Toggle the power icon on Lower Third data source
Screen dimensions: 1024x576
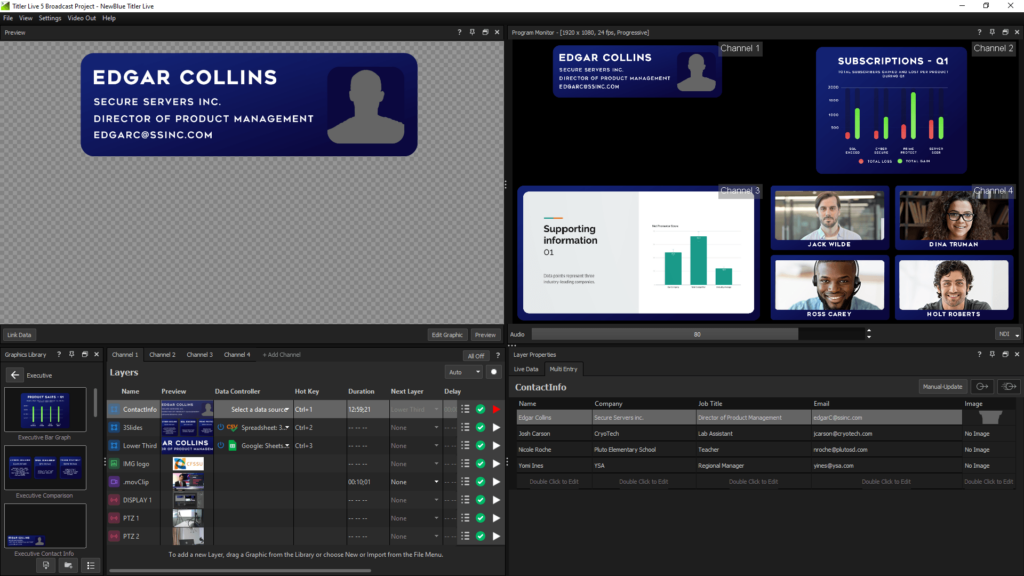point(221,446)
